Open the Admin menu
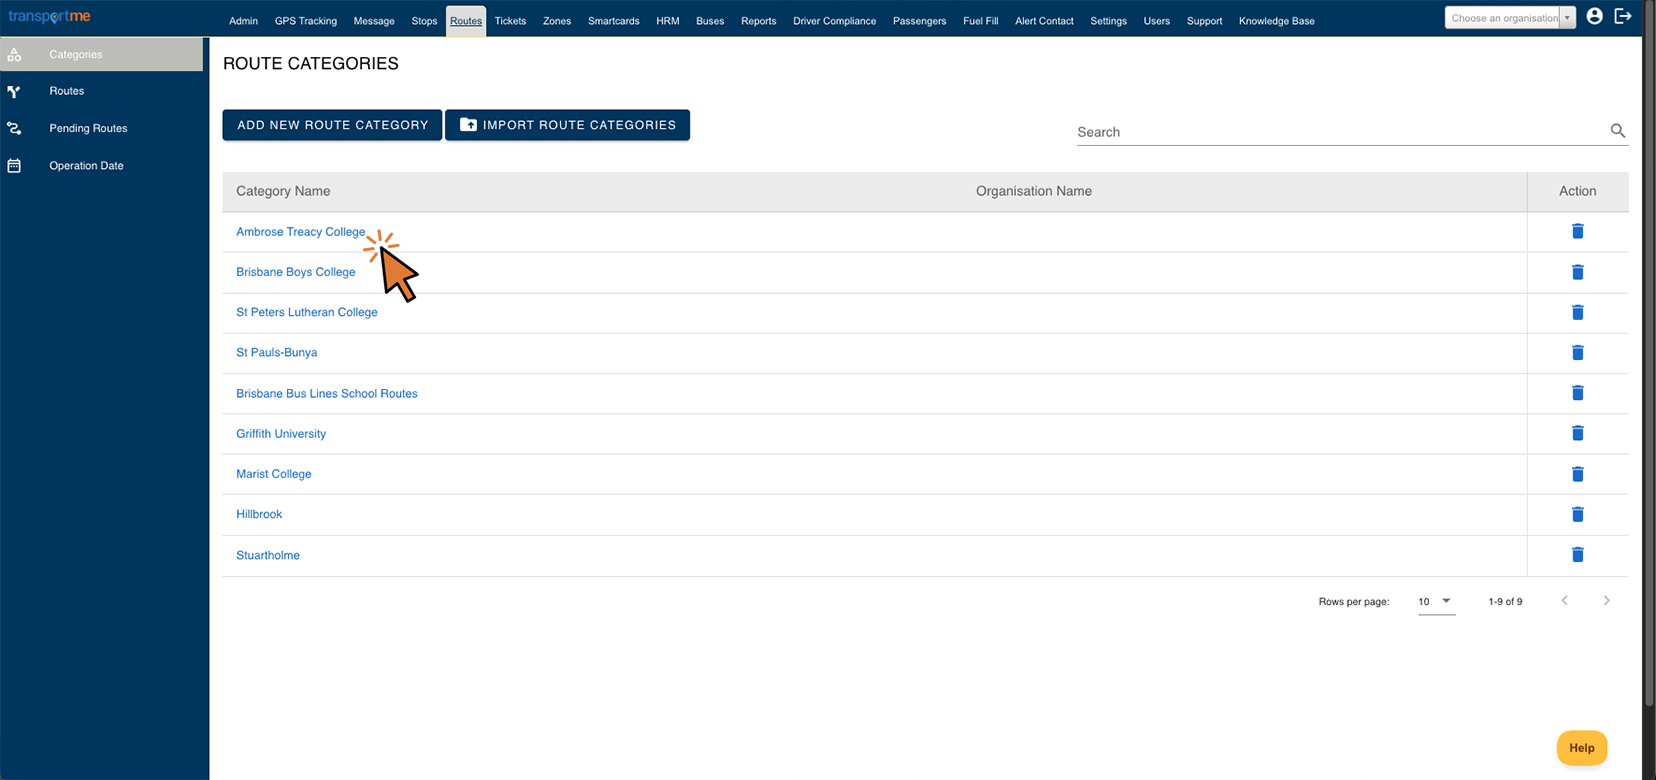The height and width of the screenshot is (780, 1656). click(243, 21)
